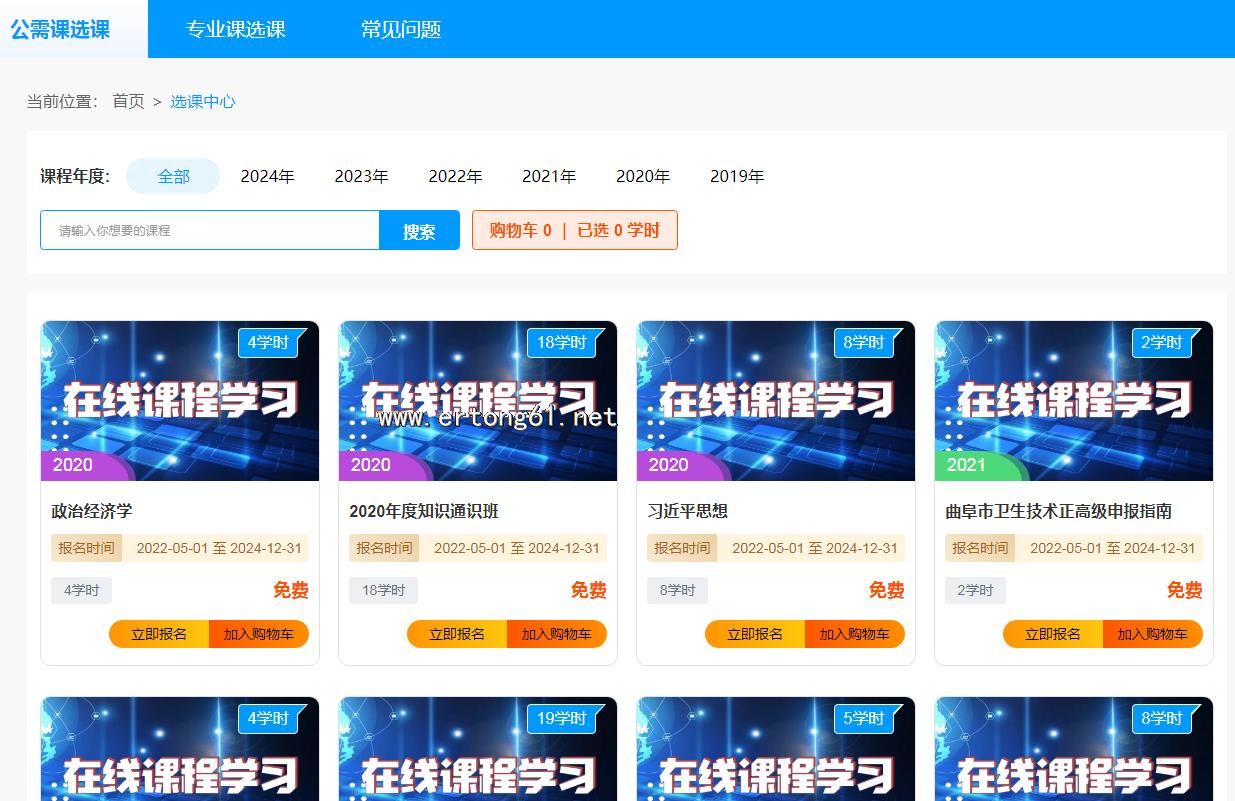Filter courses by 2024年
The height and width of the screenshot is (801, 1235).
tap(267, 176)
